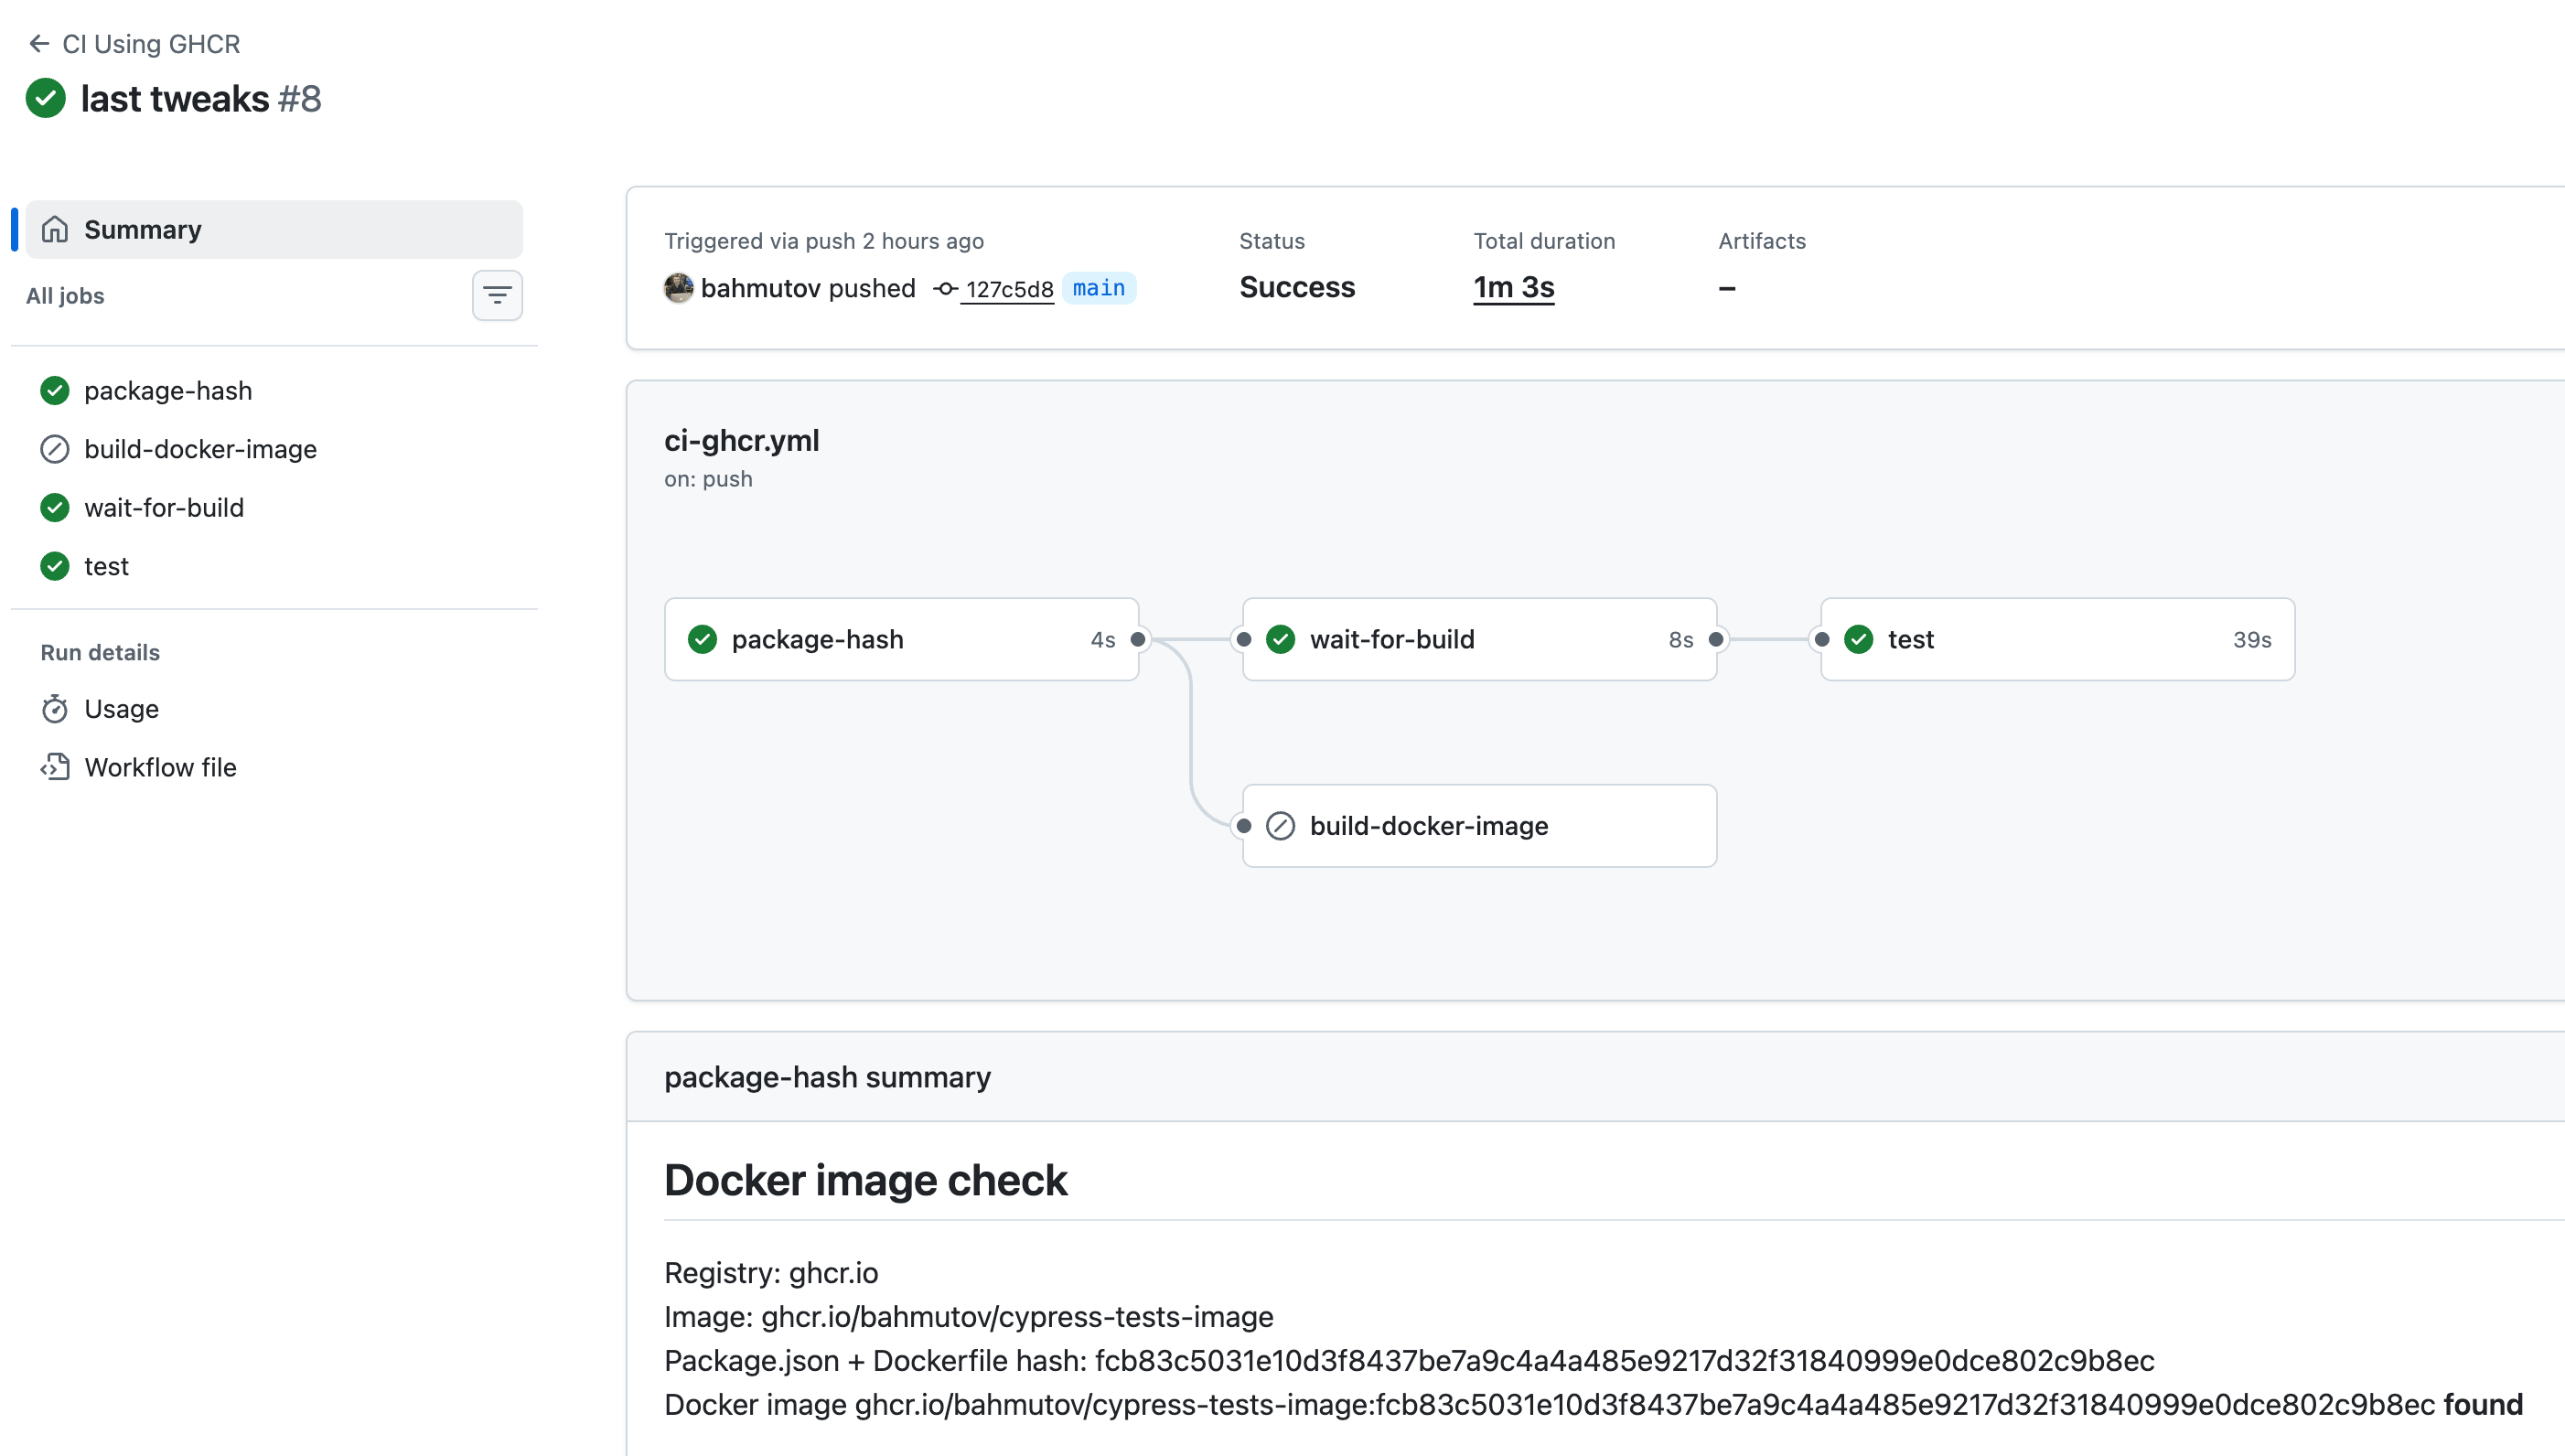
Task: Open the Workflow file view
Action: [161, 767]
